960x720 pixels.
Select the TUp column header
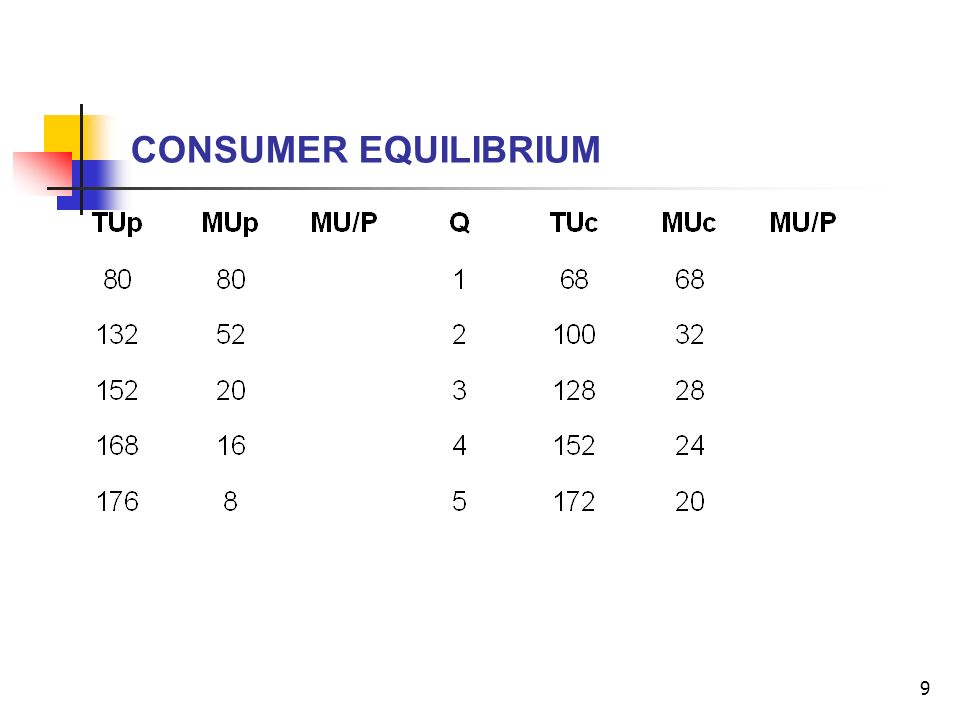(x=117, y=223)
